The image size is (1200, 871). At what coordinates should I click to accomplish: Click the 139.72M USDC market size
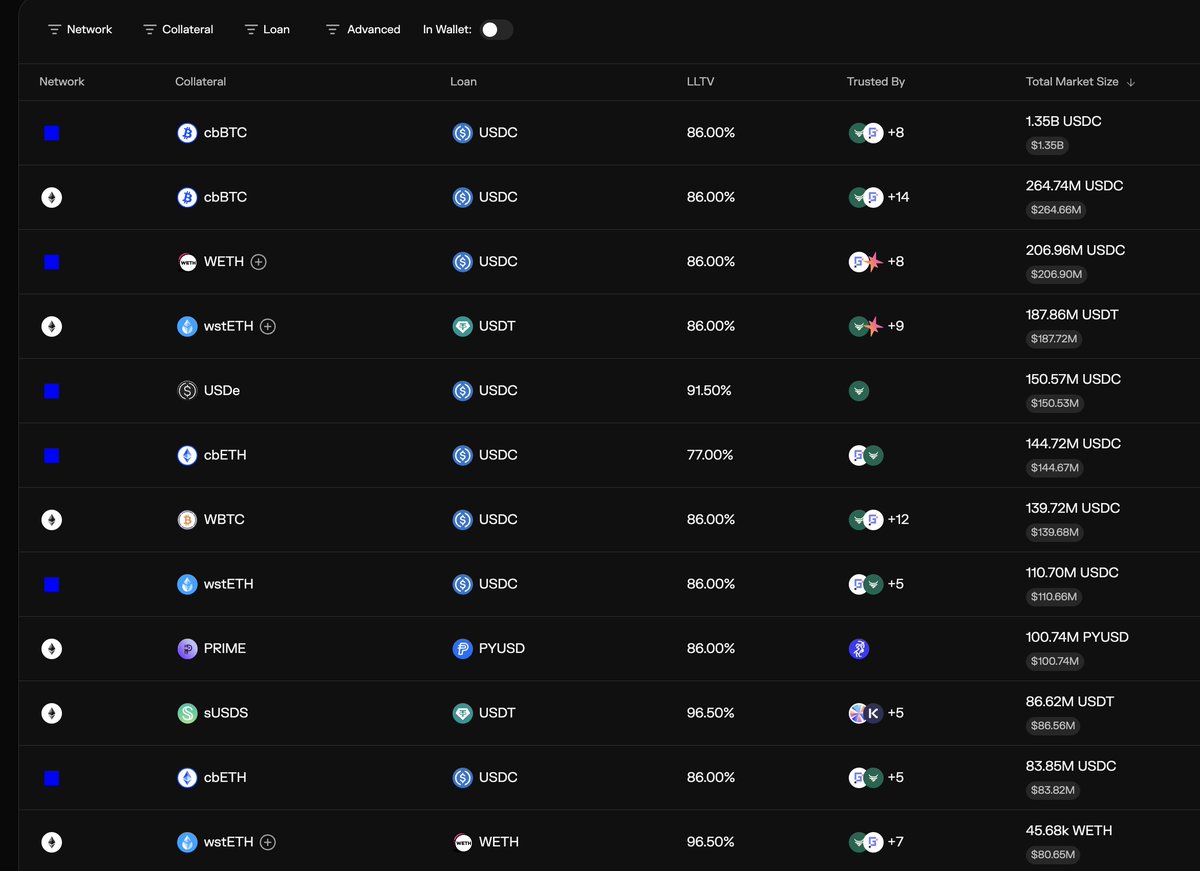[1074, 508]
